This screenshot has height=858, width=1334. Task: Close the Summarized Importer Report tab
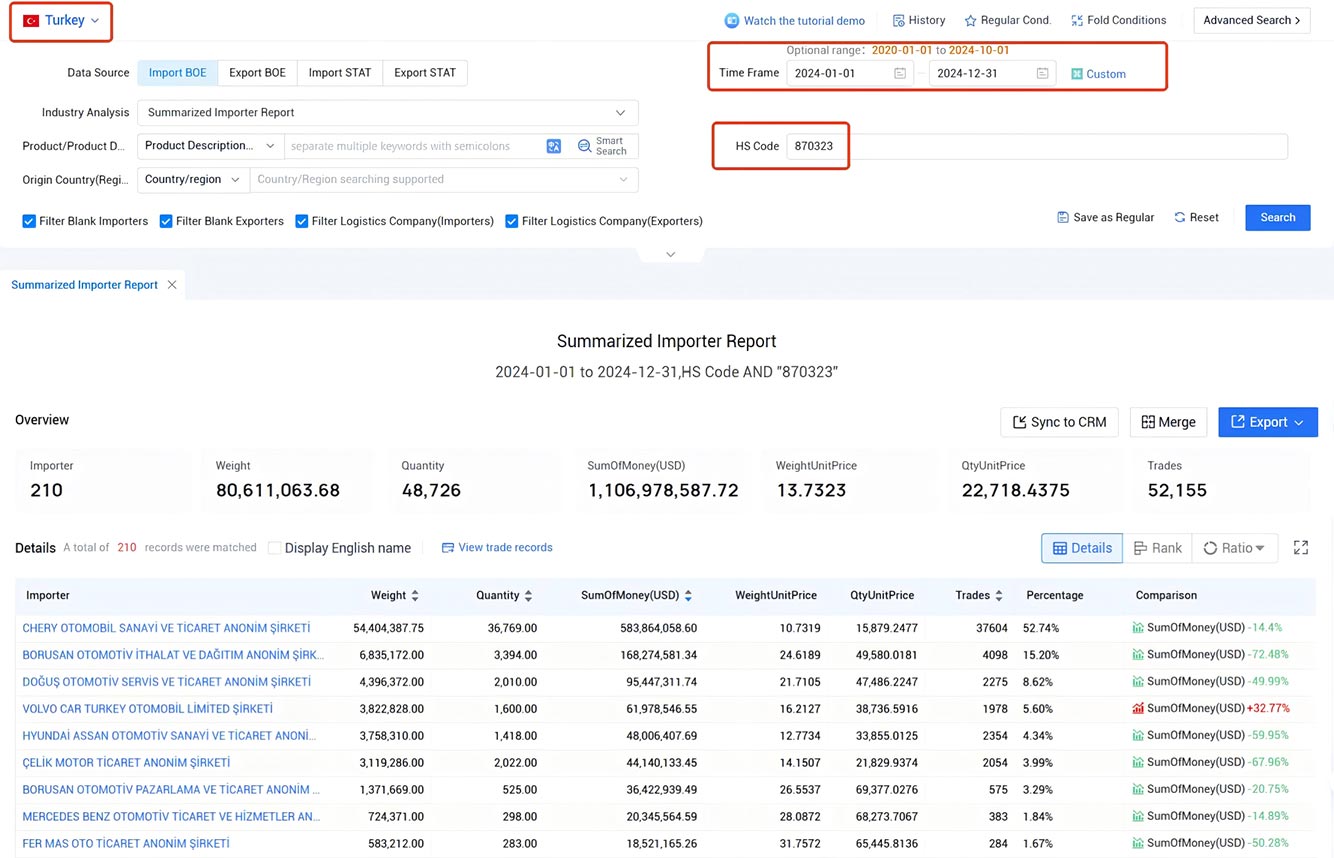[x=172, y=285]
